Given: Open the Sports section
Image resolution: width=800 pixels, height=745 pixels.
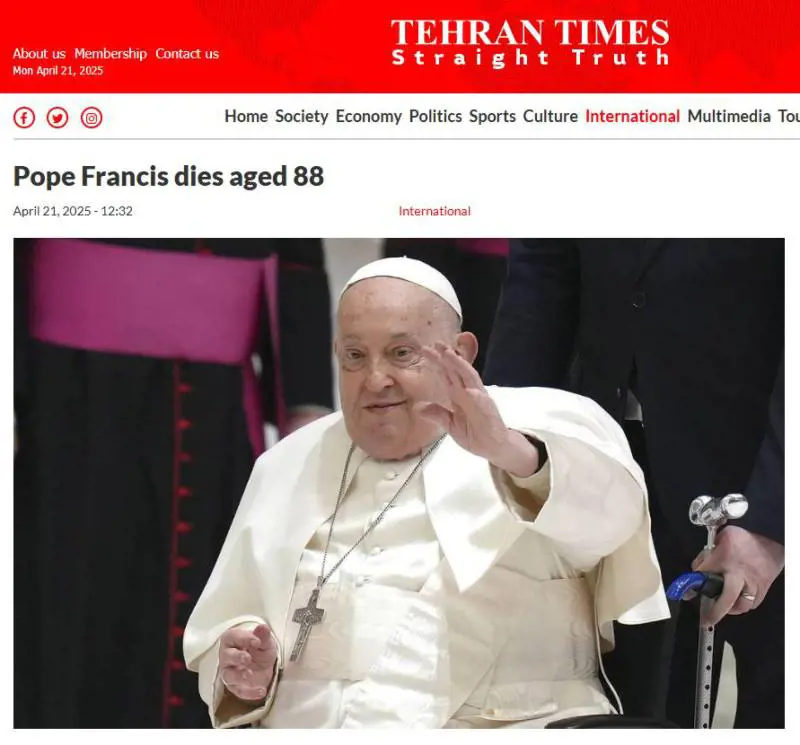Looking at the screenshot, I should coord(492,116).
